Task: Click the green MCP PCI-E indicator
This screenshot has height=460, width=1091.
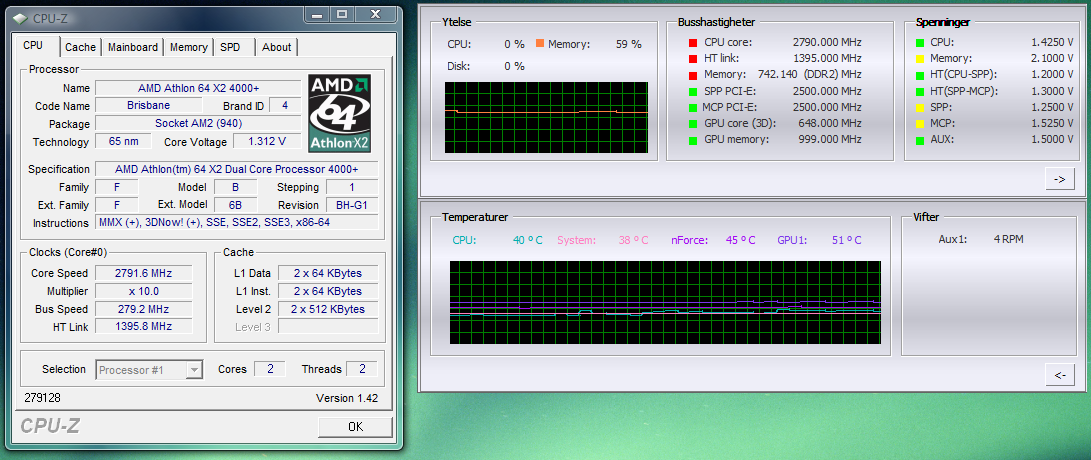Action: pyautogui.click(x=692, y=107)
